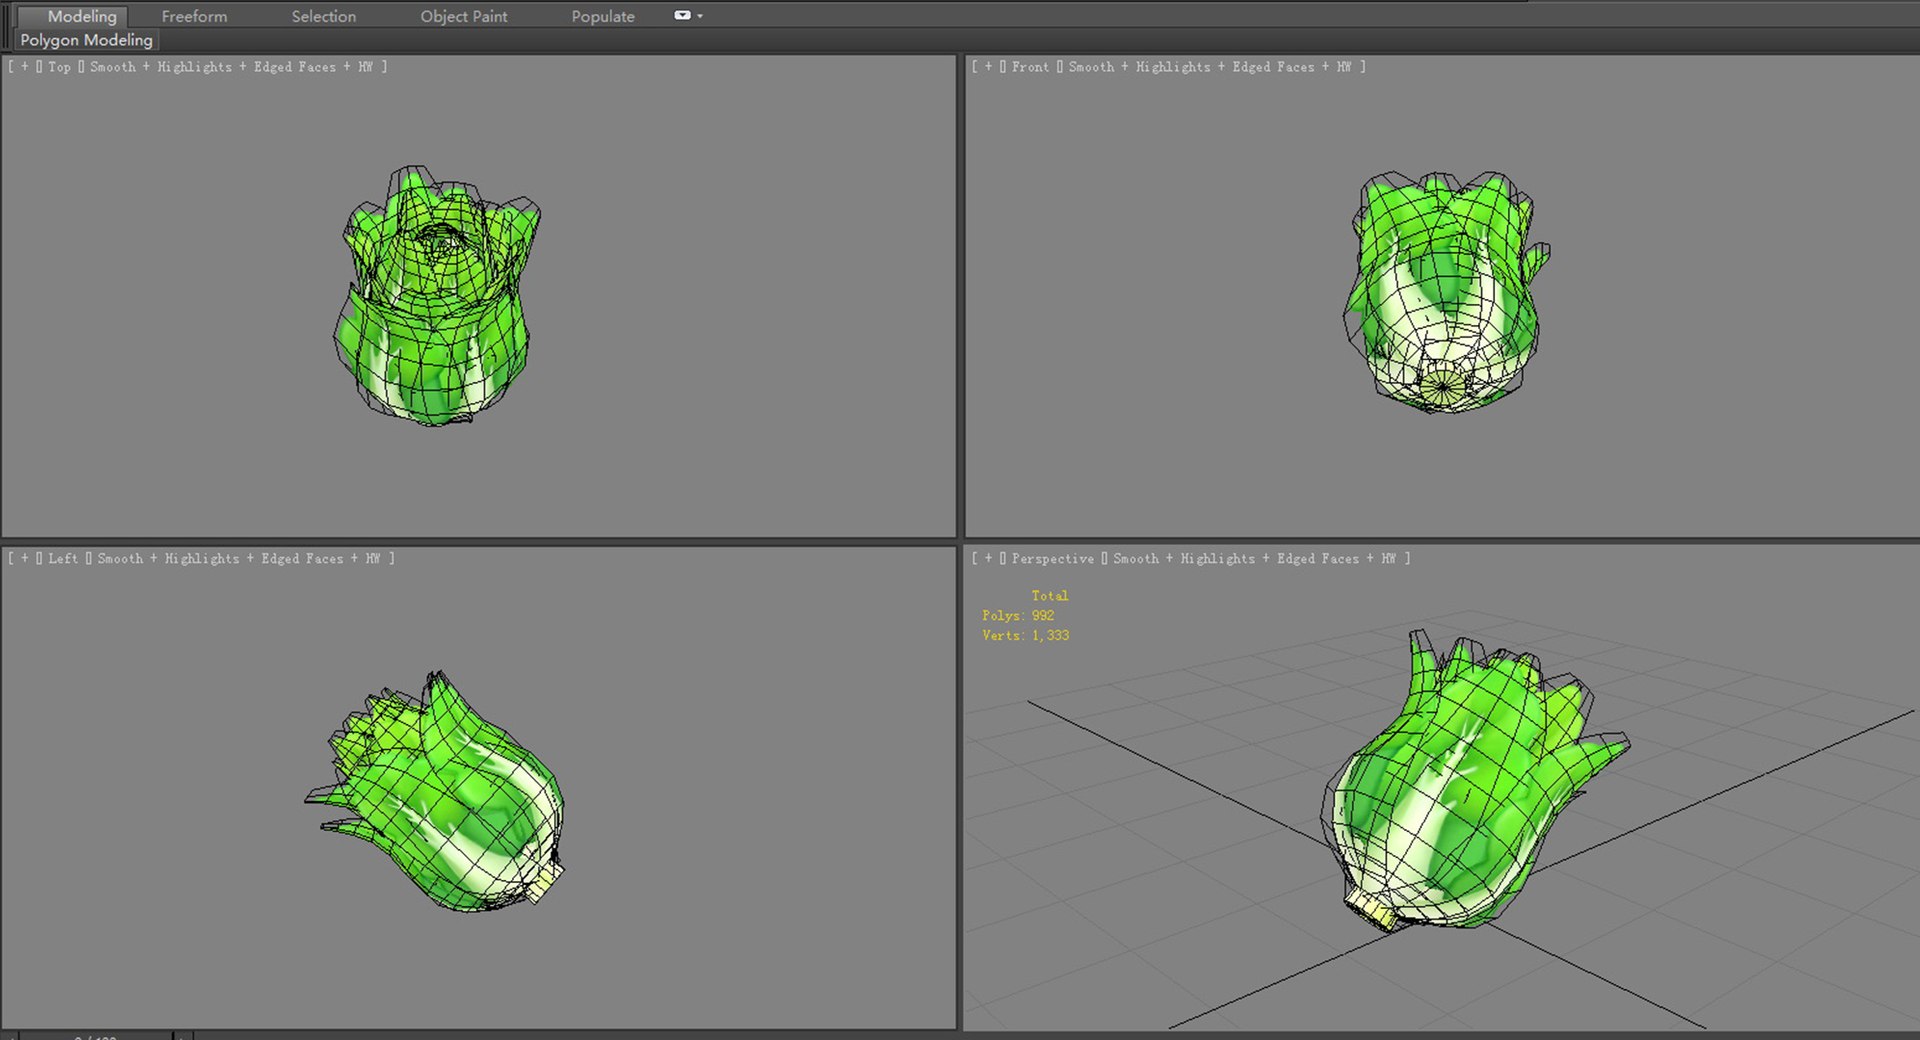Open the [+] general menu of the Front viewport
Viewport: 1920px width, 1040px height.
coord(988,67)
